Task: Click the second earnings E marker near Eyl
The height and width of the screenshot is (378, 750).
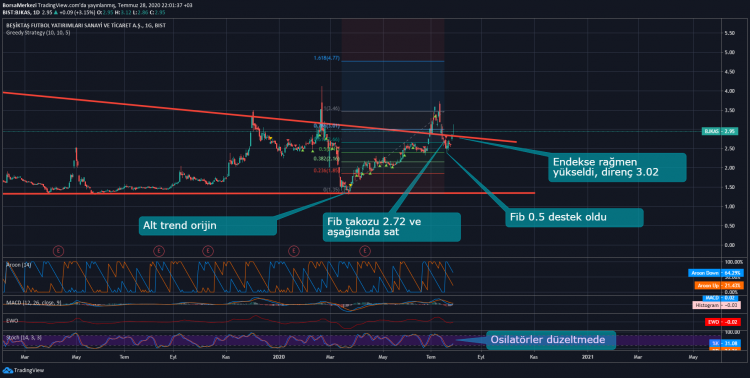Action: click(159, 251)
